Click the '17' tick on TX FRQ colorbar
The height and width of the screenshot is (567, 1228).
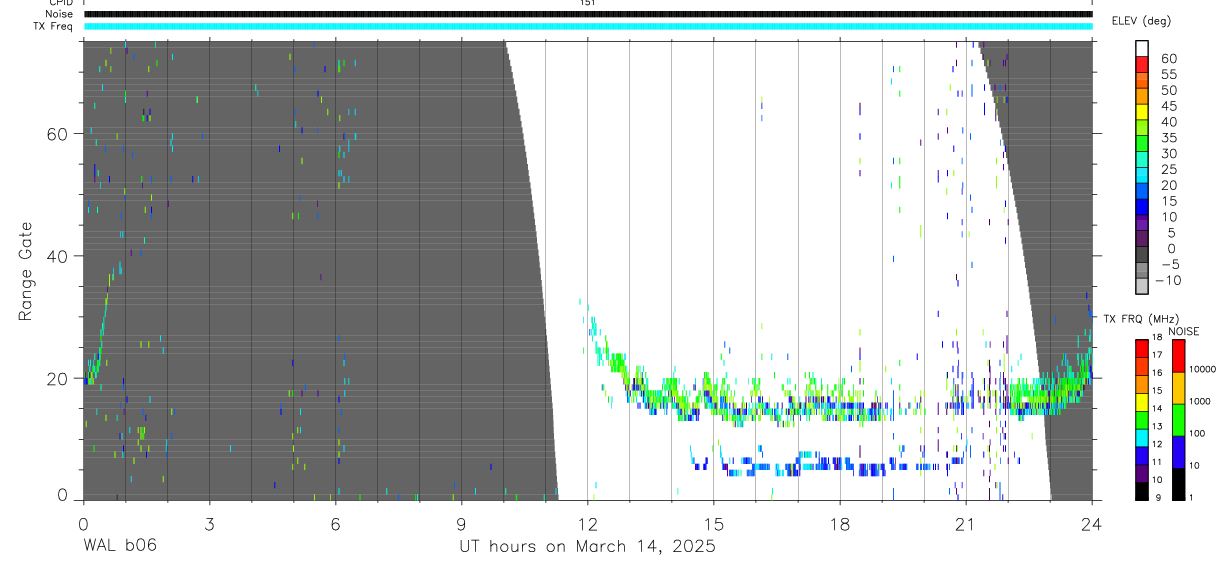tap(1158, 355)
